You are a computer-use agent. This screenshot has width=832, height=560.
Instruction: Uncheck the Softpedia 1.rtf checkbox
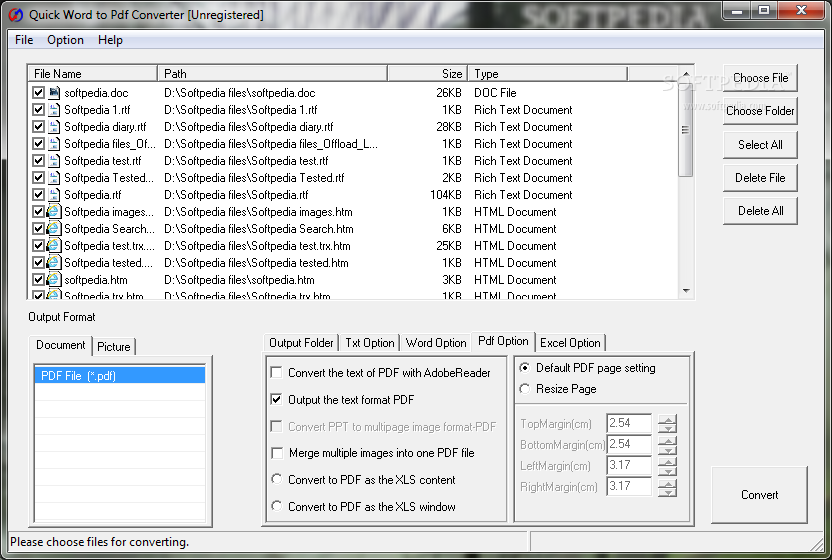[38, 110]
